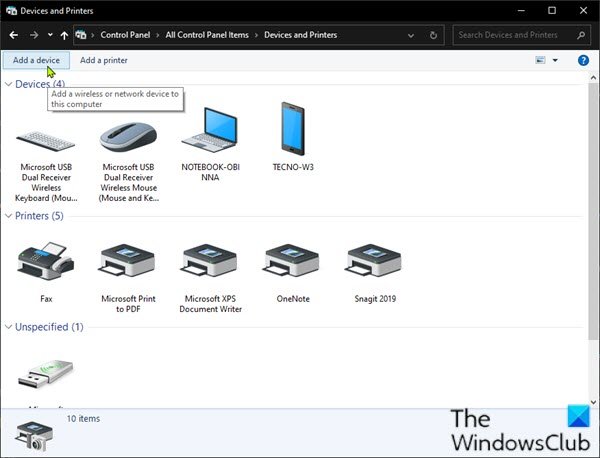Select the TECNO-W3 phone icon
The height and width of the screenshot is (458, 600).
click(x=293, y=129)
